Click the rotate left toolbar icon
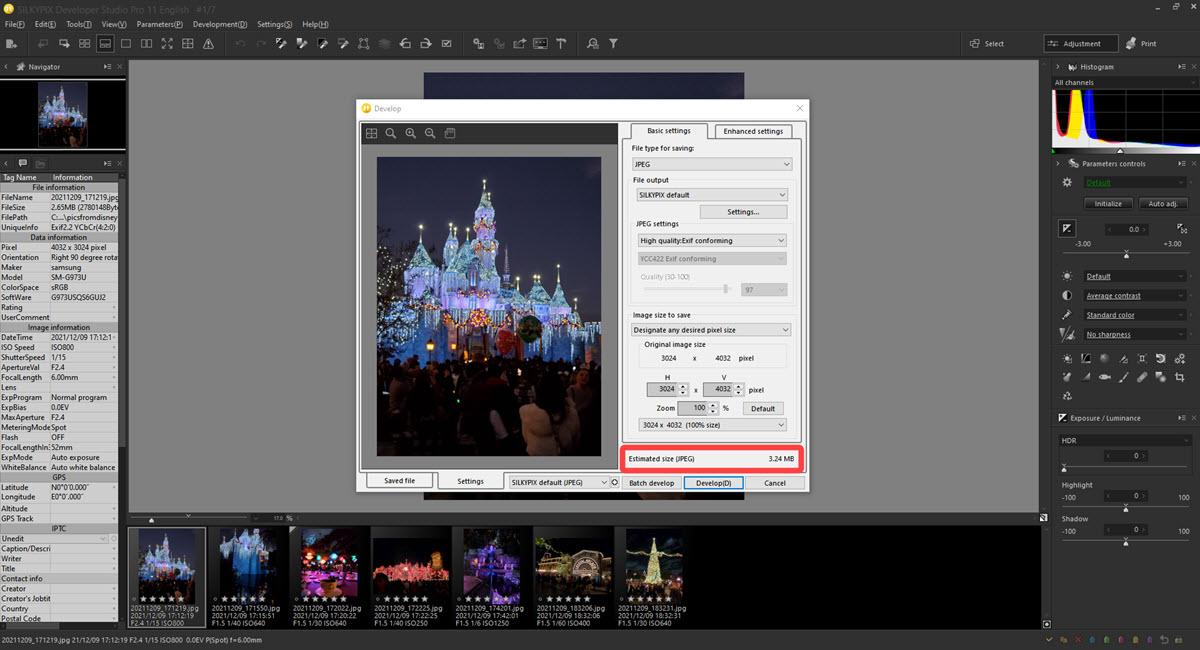1200x650 pixels. [404, 44]
